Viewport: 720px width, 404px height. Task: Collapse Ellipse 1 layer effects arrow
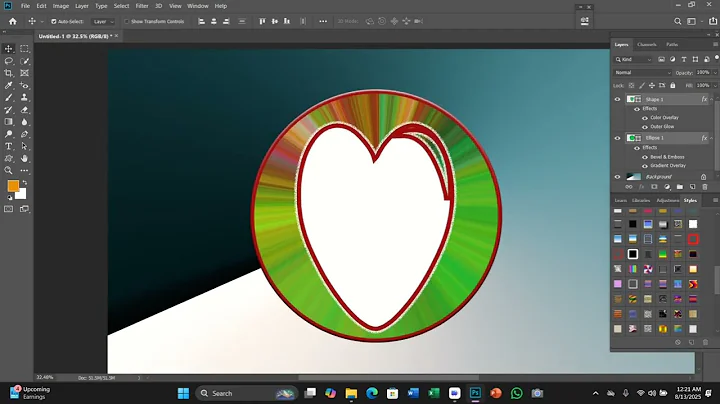tap(712, 138)
